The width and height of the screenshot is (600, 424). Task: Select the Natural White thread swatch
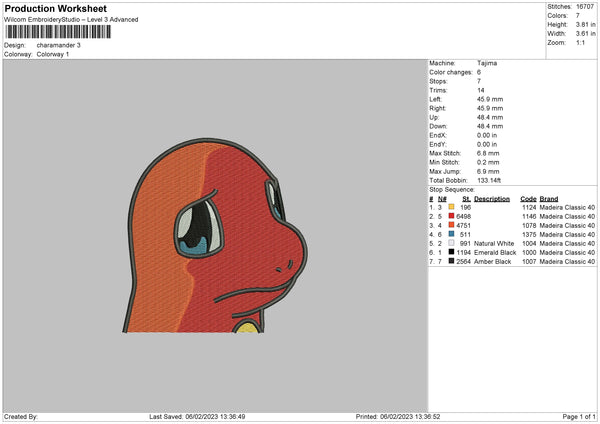tap(450, 243)
